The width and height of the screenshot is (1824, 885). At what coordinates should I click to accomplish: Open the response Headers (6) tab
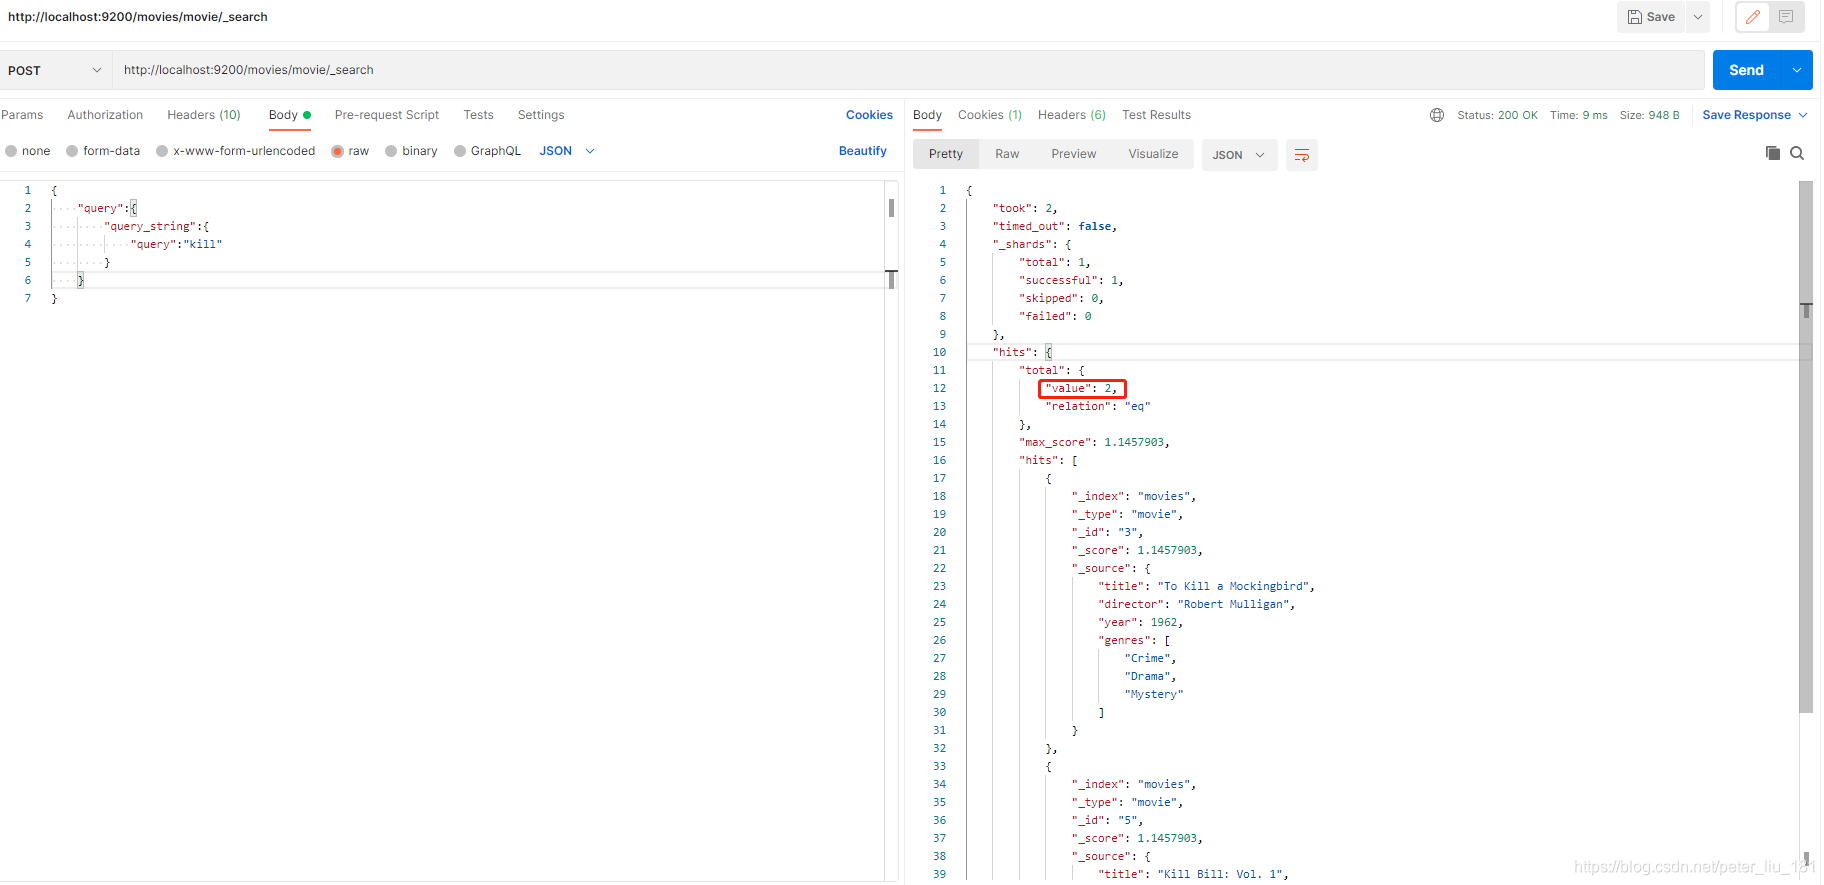(1072, 115)
